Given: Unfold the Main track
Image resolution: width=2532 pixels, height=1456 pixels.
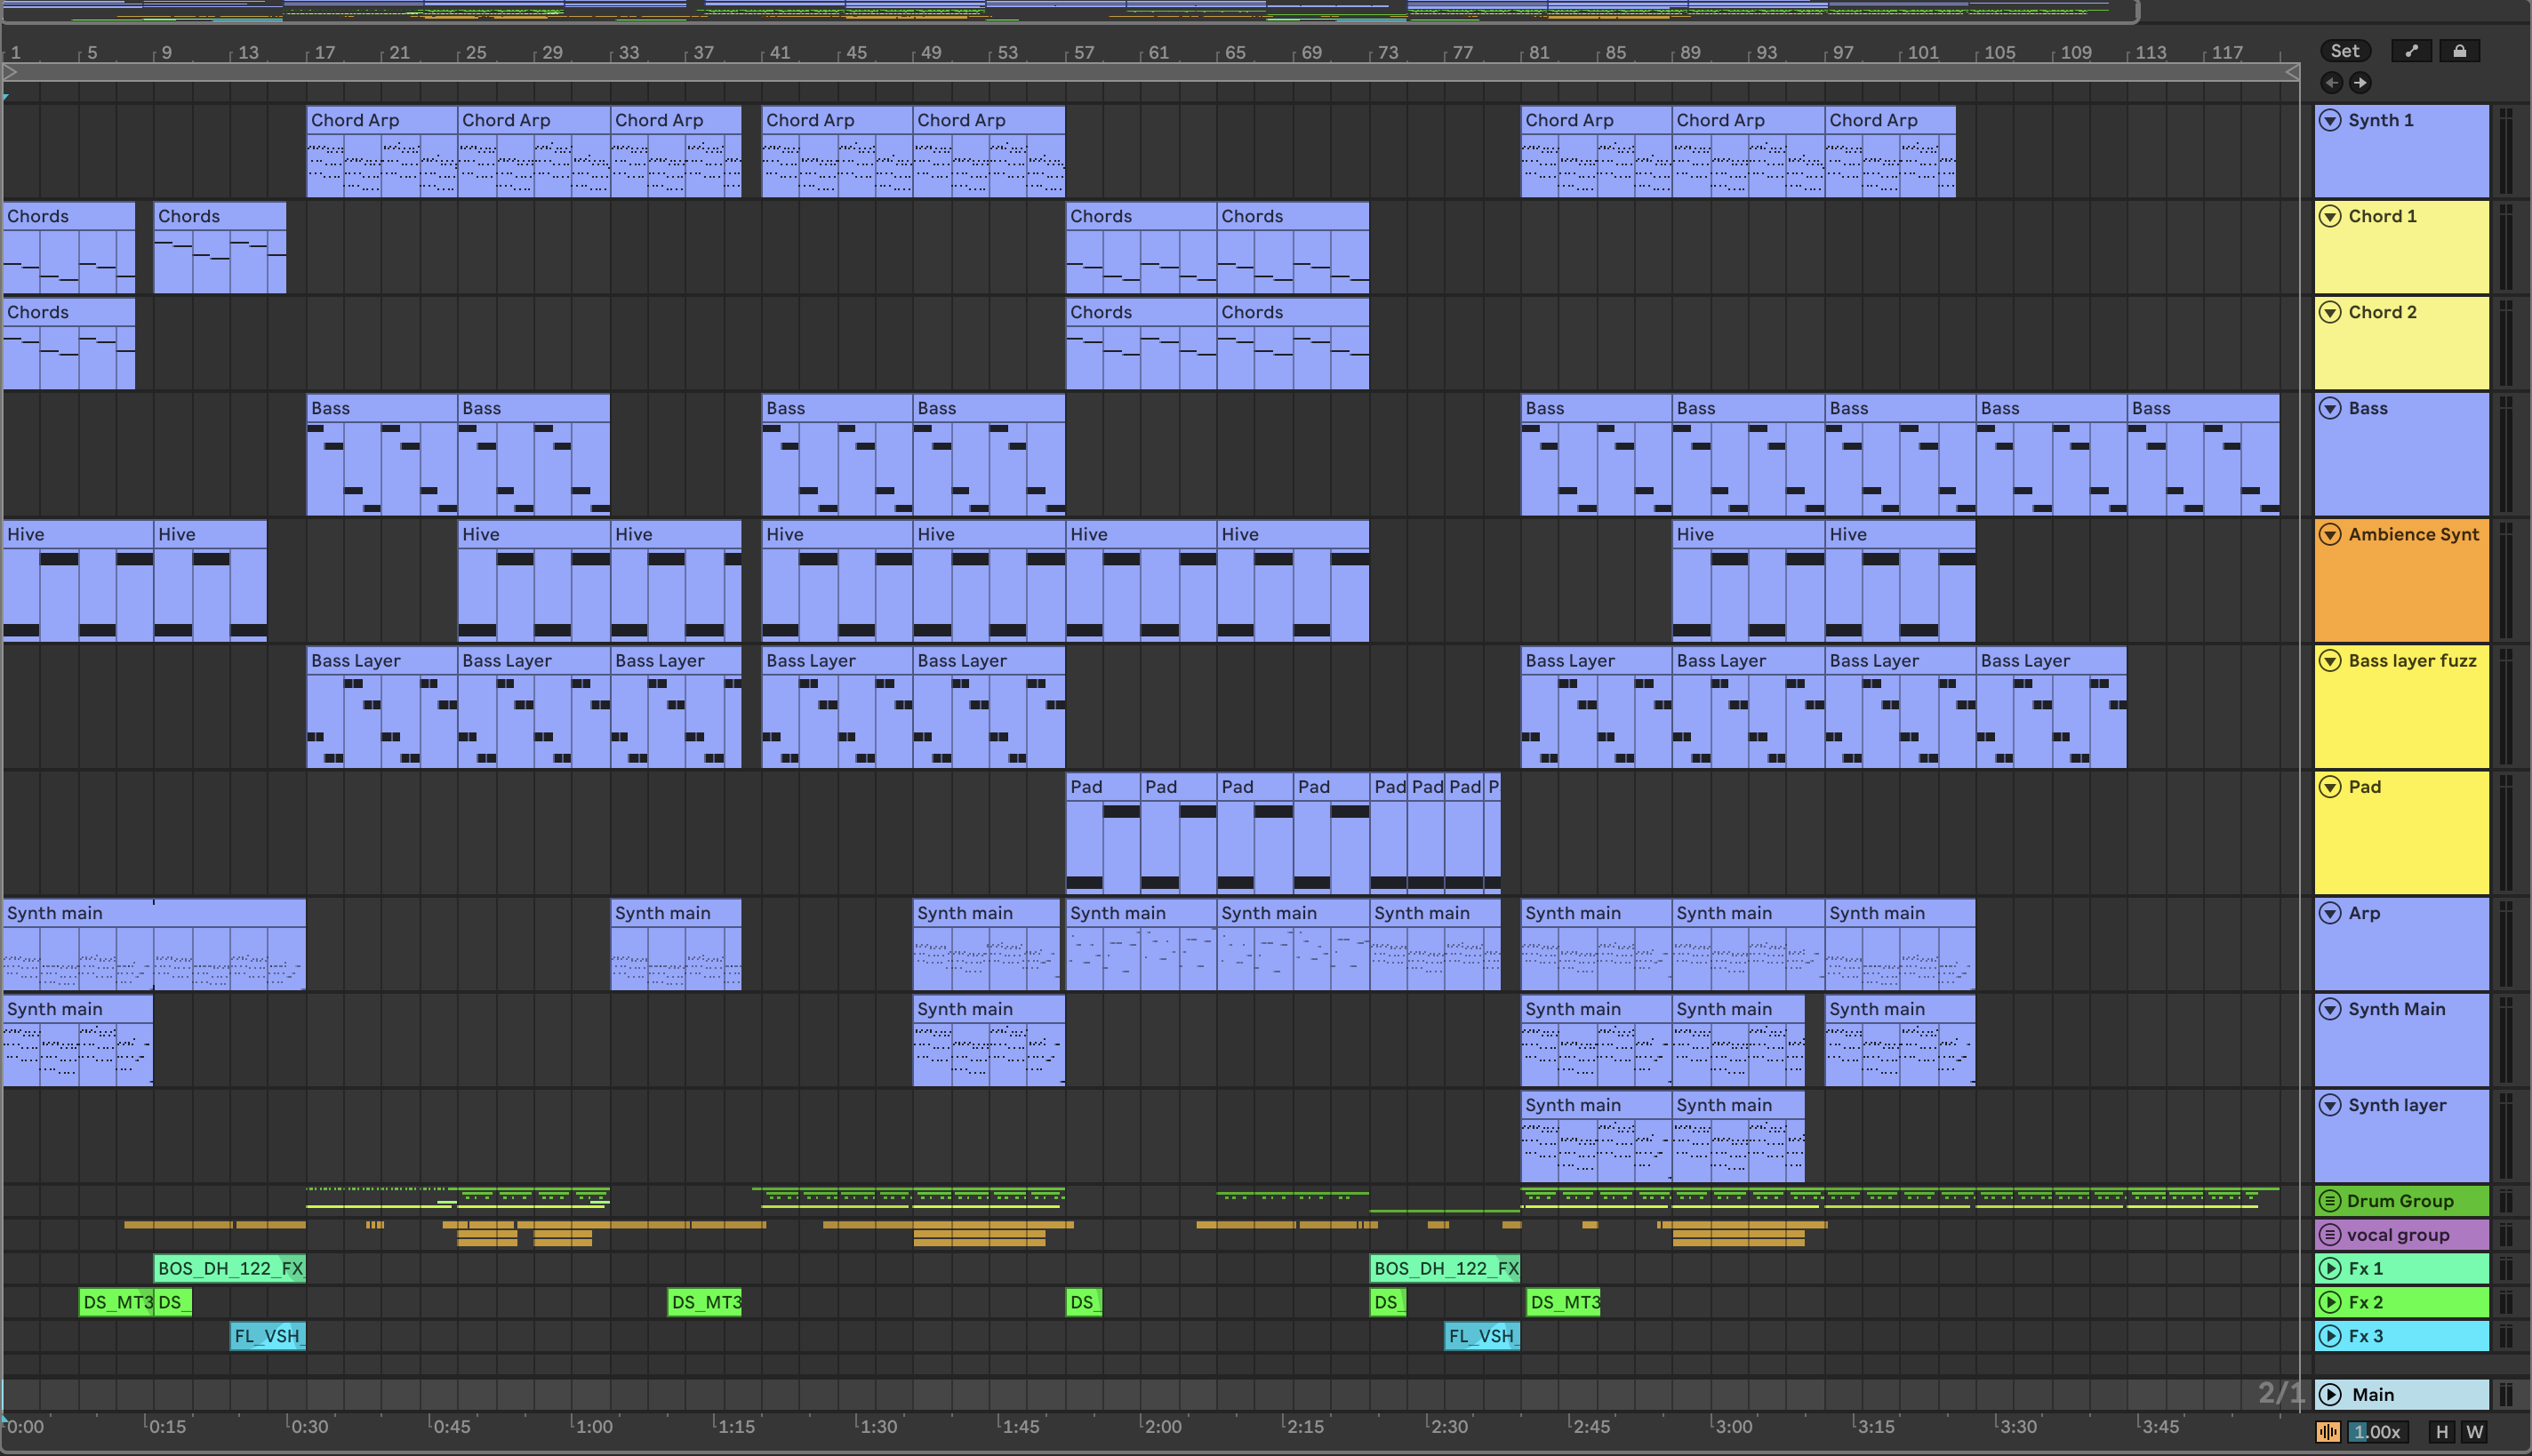Looking at the screenshot, I should pos(2330,1394).
